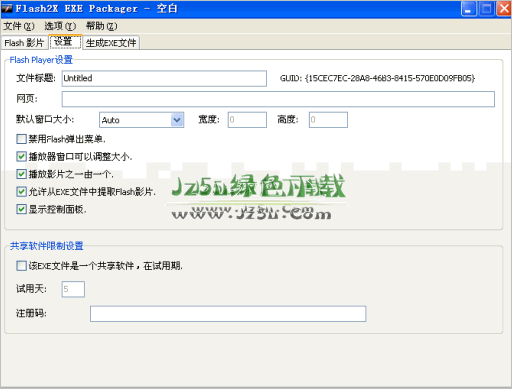This screenshot has height=389, width=512.
Task: Uncheck 允许从EXE文件中提取Flash影片 checkbox
Action: click(21, 192)
